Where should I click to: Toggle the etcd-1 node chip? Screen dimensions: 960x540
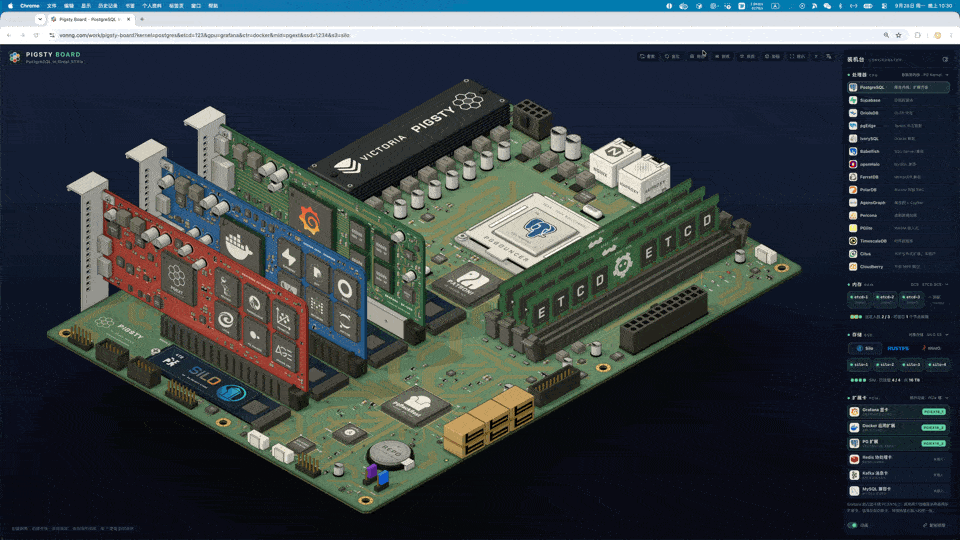[x=859, y=299]
